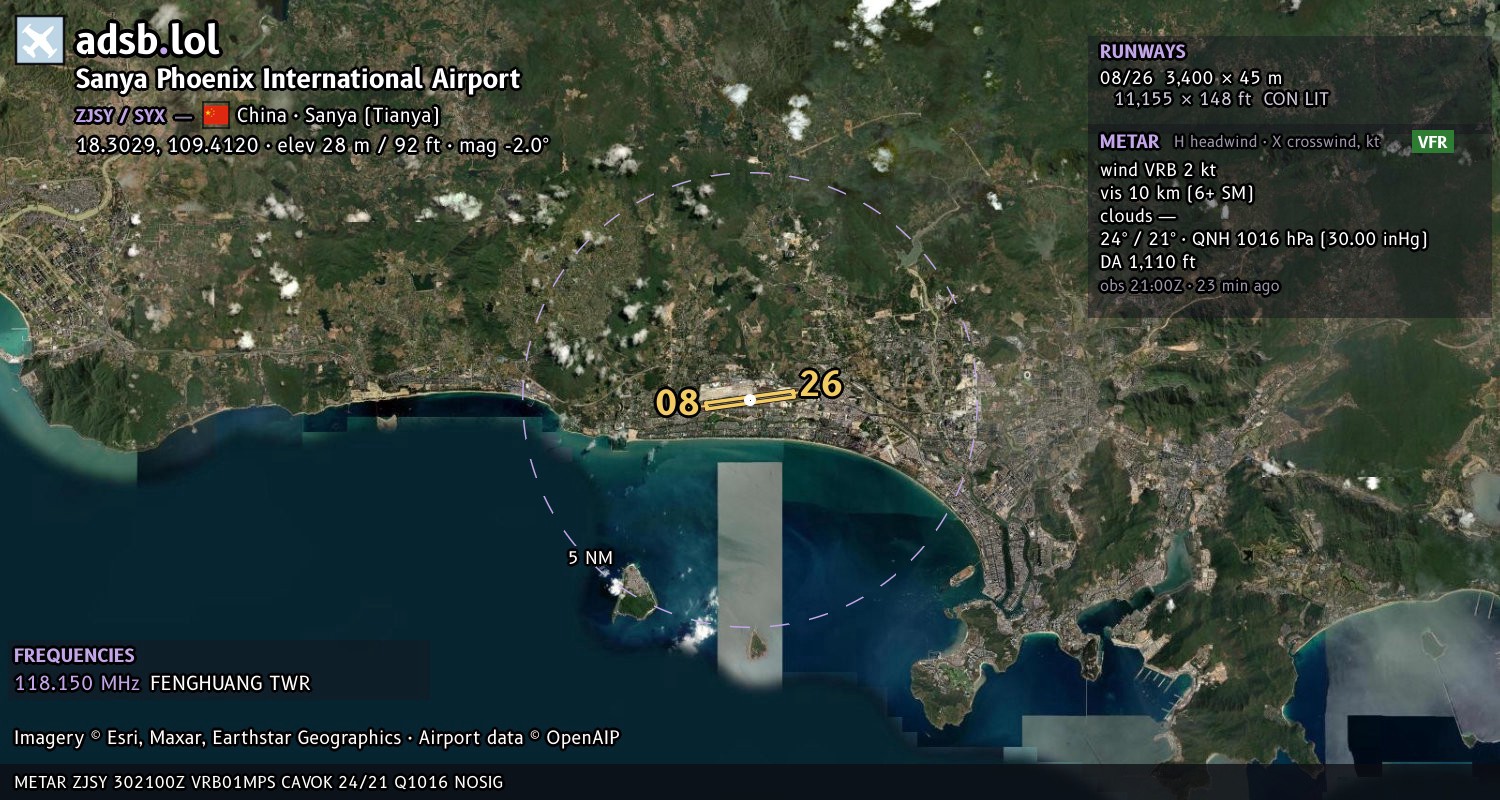
Task: Click the DA 1,110 ft value
Action: pos(1147,262)
